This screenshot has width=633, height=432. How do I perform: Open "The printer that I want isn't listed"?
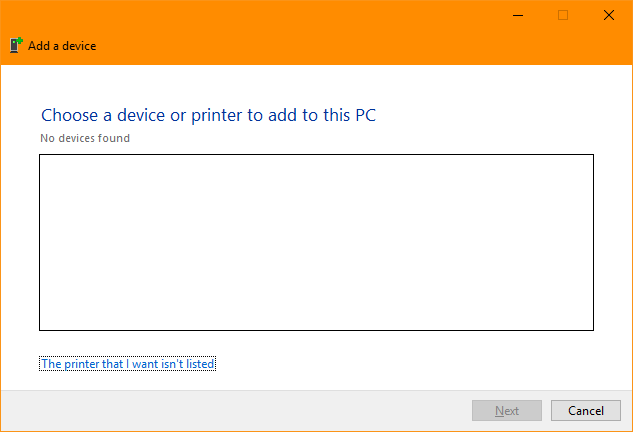click(128, 364)
